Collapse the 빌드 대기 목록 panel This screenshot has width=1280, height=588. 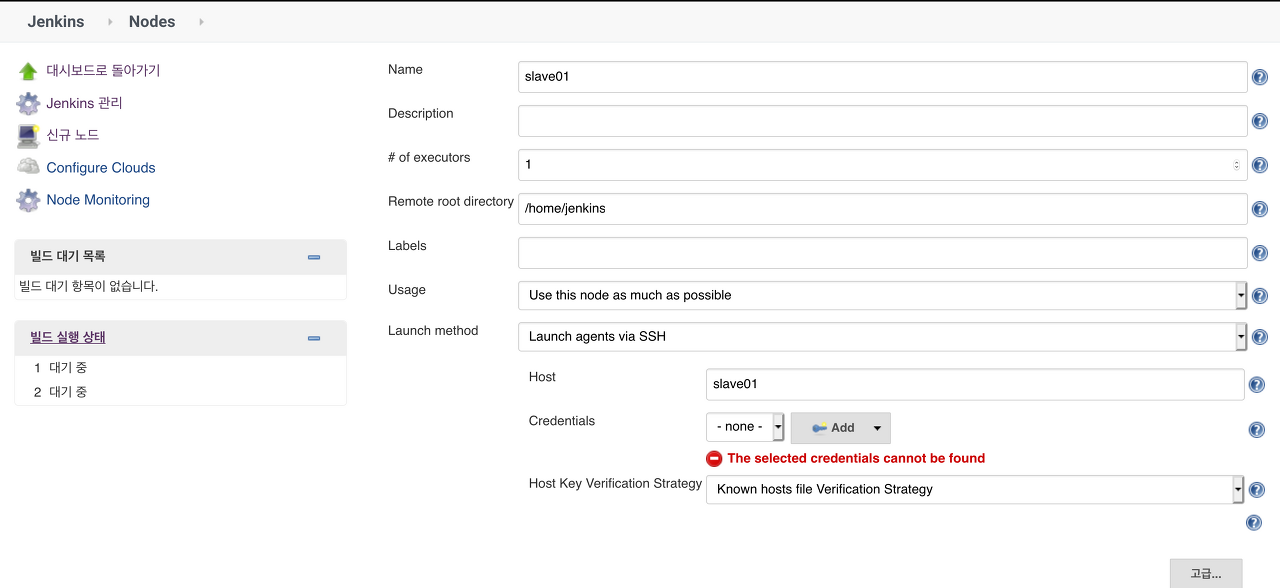coord(314,257)
